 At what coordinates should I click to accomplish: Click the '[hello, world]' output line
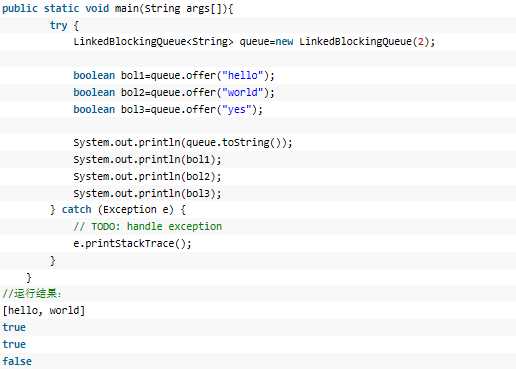[x=44, y=311]
